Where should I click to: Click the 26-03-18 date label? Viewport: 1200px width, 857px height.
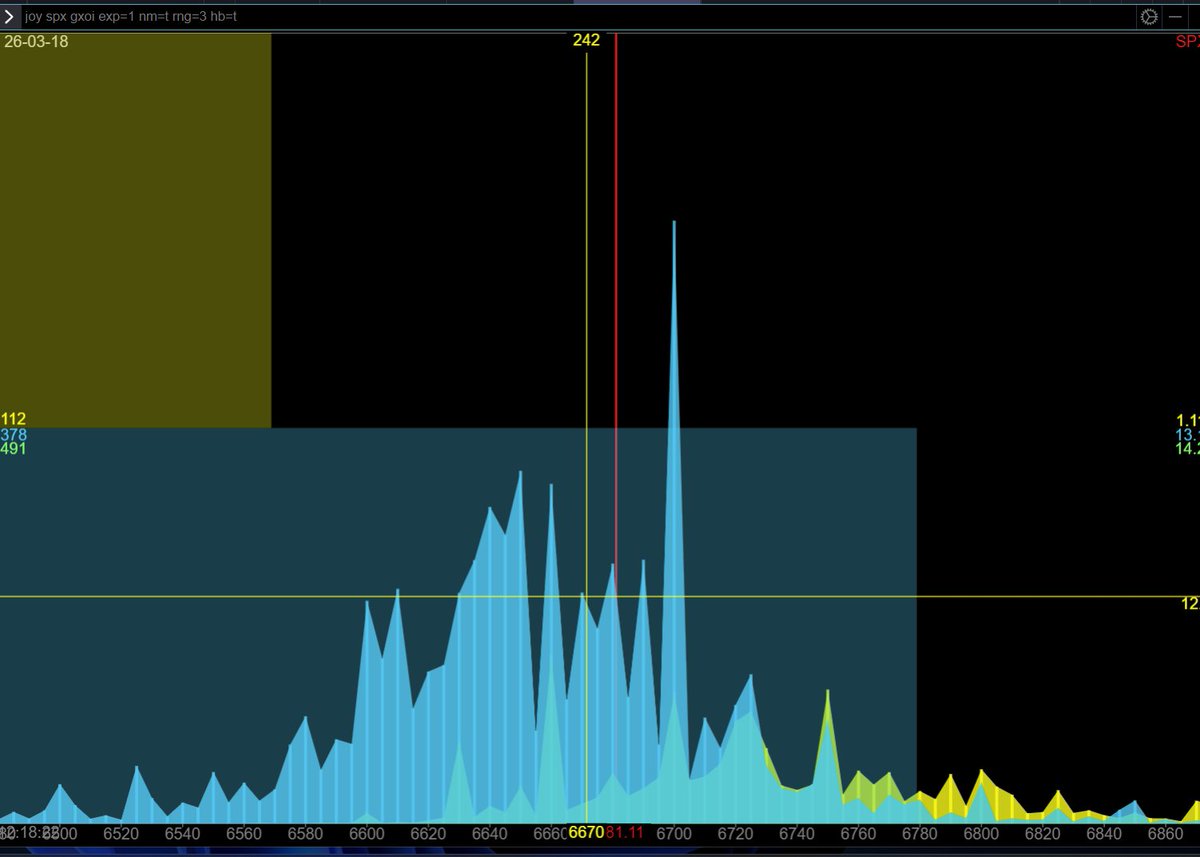[x=36, y=42]
